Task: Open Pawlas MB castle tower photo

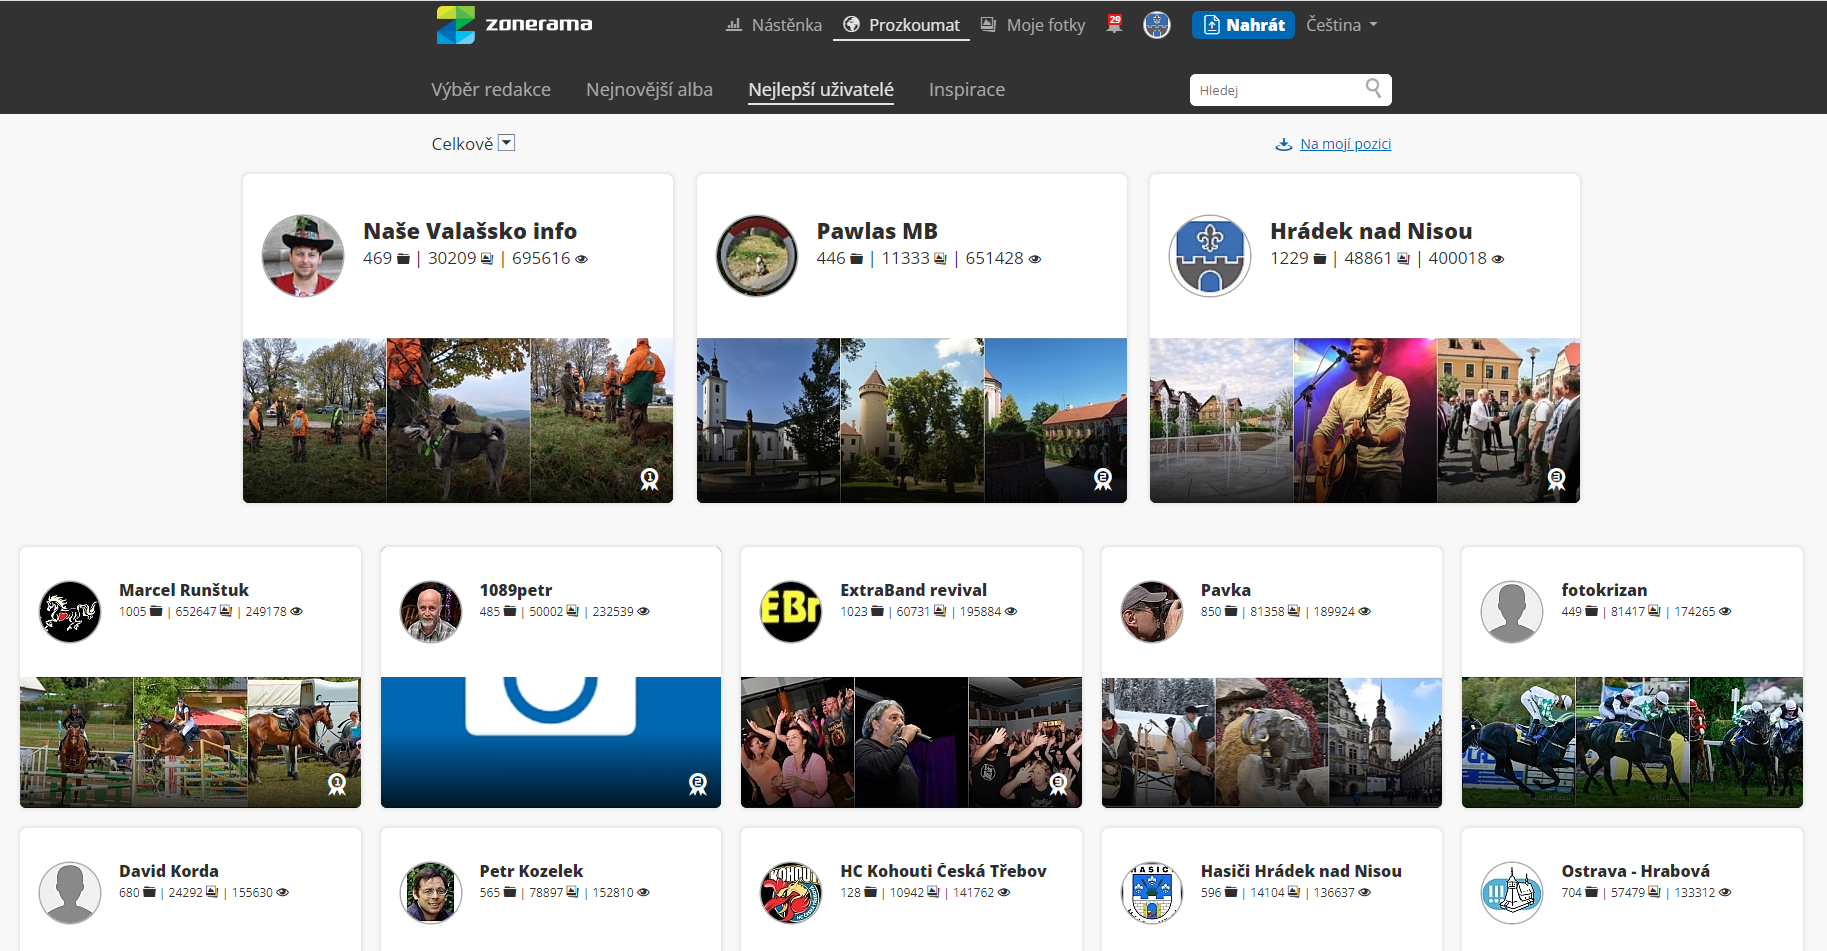Action: click(x=912, y=420)
